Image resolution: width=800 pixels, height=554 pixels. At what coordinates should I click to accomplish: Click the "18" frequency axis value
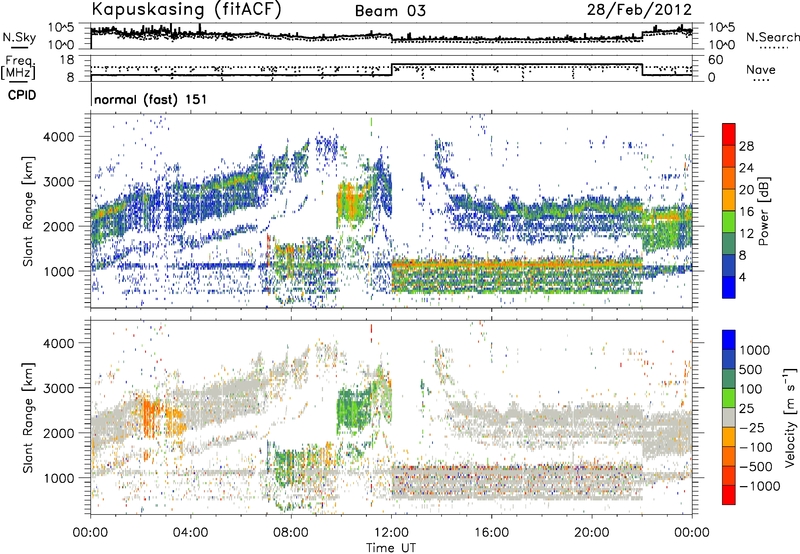66,60
